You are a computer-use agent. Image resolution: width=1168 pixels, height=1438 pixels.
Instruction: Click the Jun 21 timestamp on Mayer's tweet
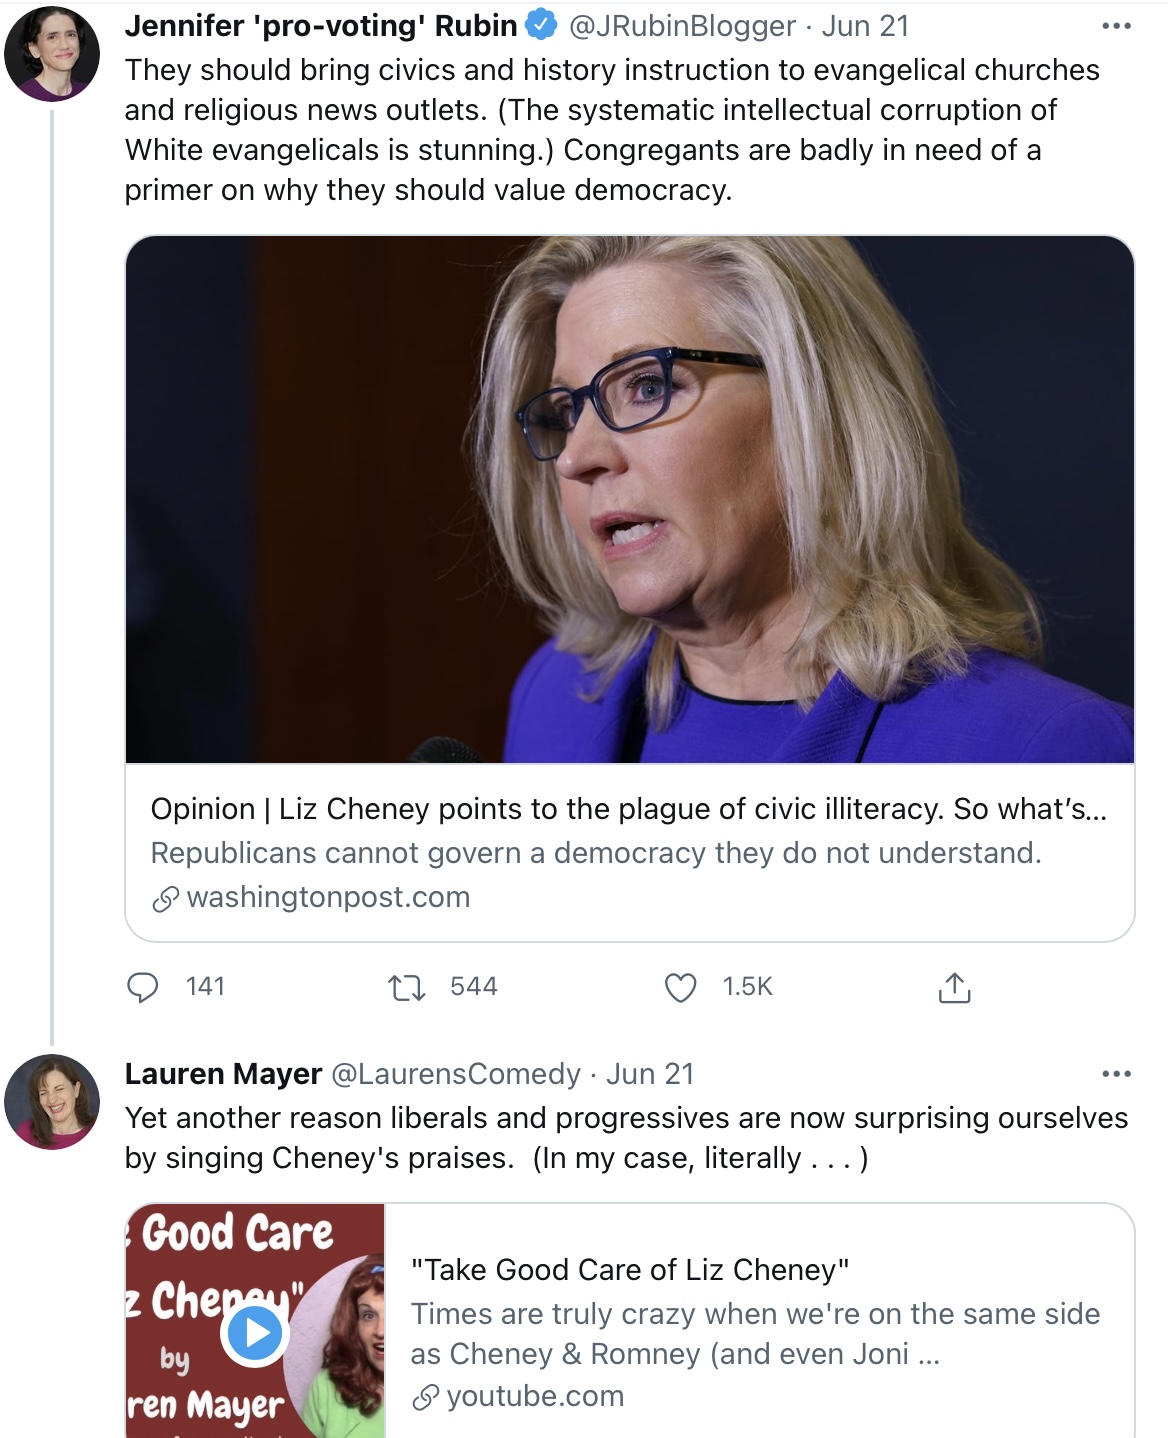650,1074
